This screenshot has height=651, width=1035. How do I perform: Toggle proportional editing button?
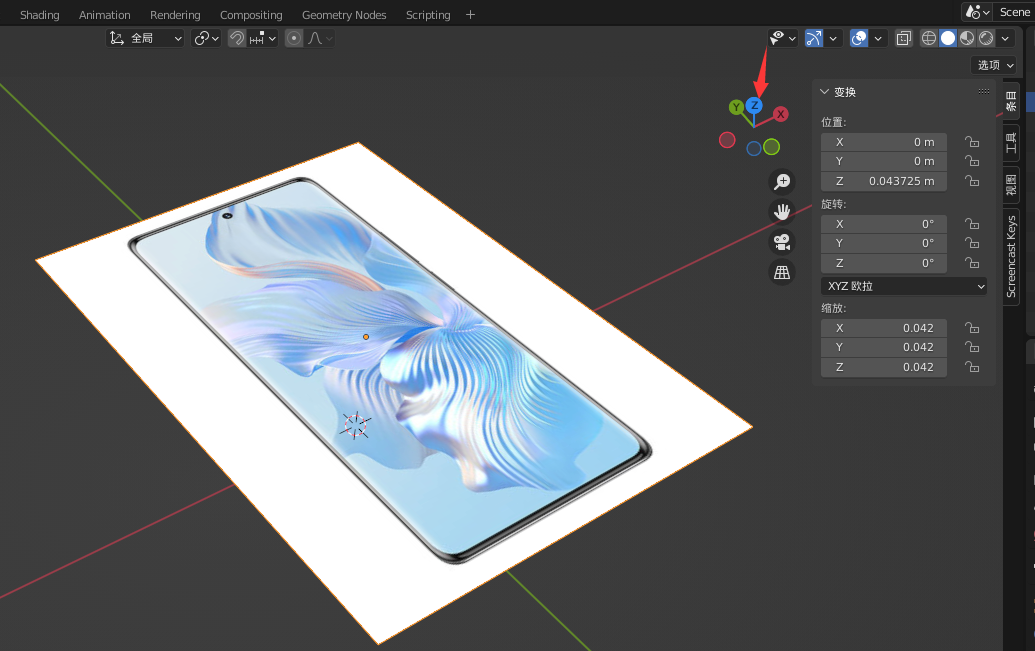[294, 39]
